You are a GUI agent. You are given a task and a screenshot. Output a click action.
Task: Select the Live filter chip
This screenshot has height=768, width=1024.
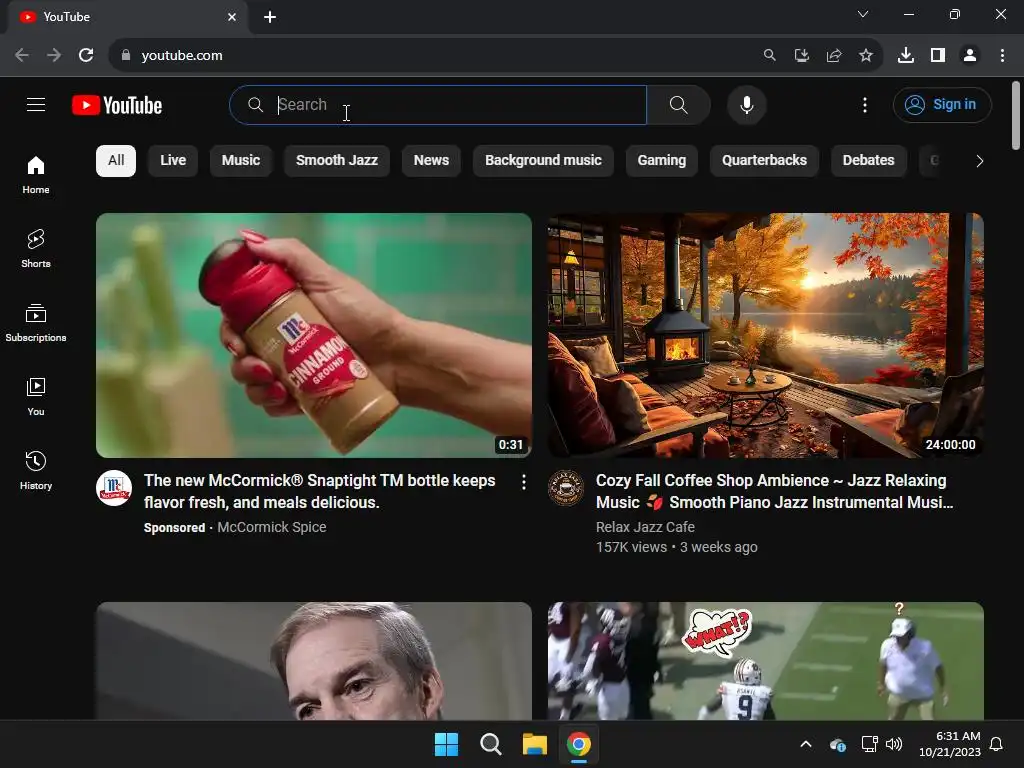coord(173,161)
